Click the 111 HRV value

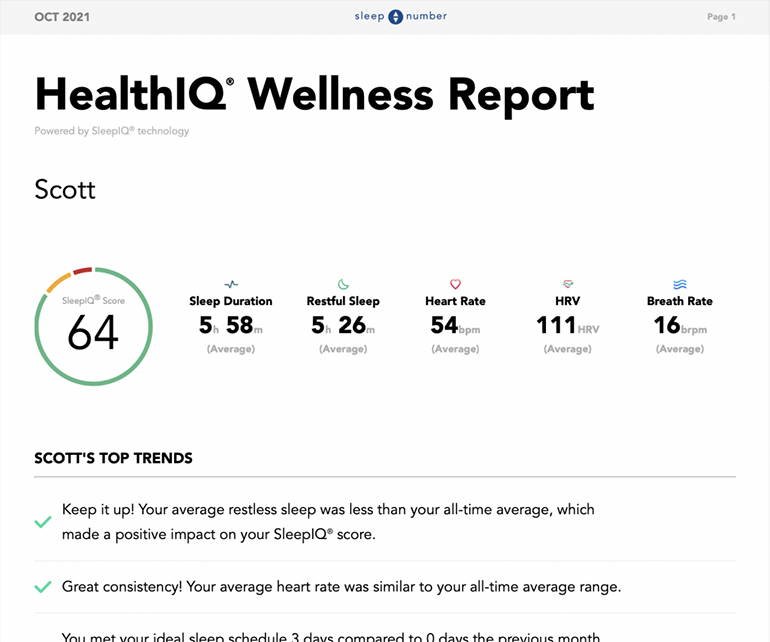[x=568, y=325]
